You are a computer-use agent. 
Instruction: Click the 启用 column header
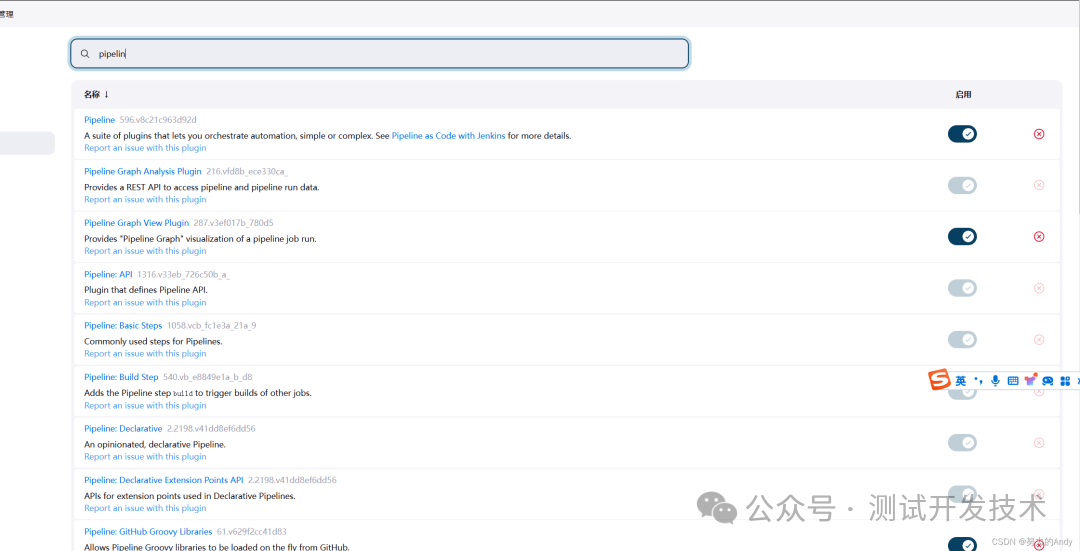click(963, 95)
